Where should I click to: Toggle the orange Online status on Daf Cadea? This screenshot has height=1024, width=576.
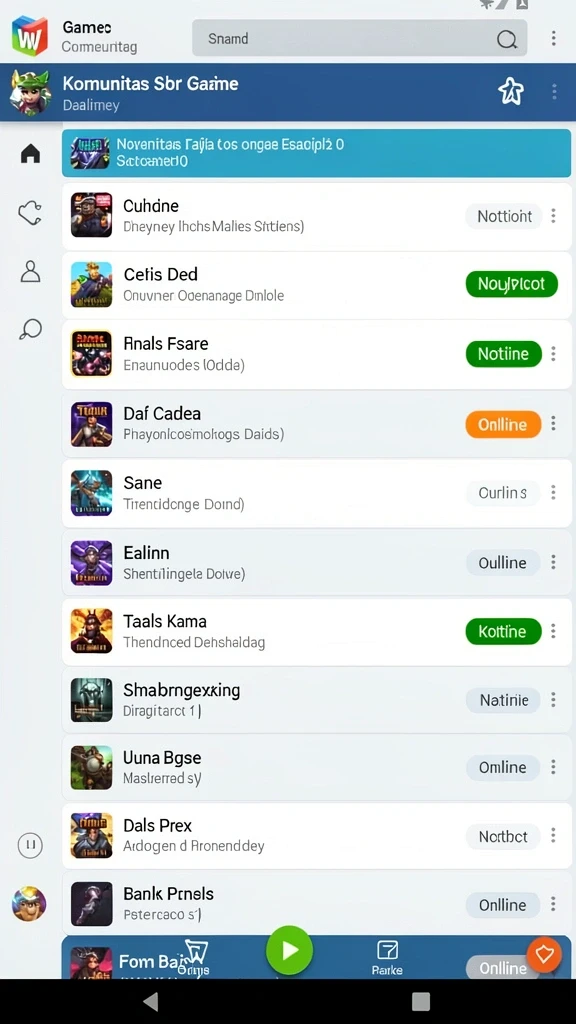click(x=504, y=424)
